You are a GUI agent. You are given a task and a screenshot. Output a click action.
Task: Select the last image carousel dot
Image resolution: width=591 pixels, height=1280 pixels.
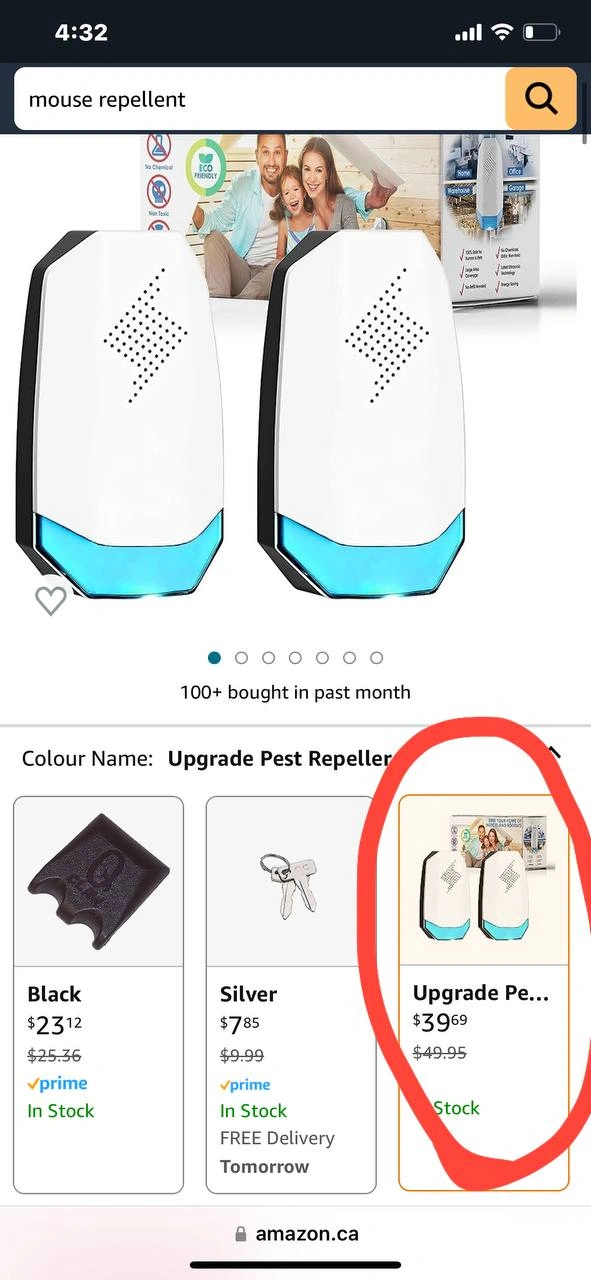pos(376,658)
